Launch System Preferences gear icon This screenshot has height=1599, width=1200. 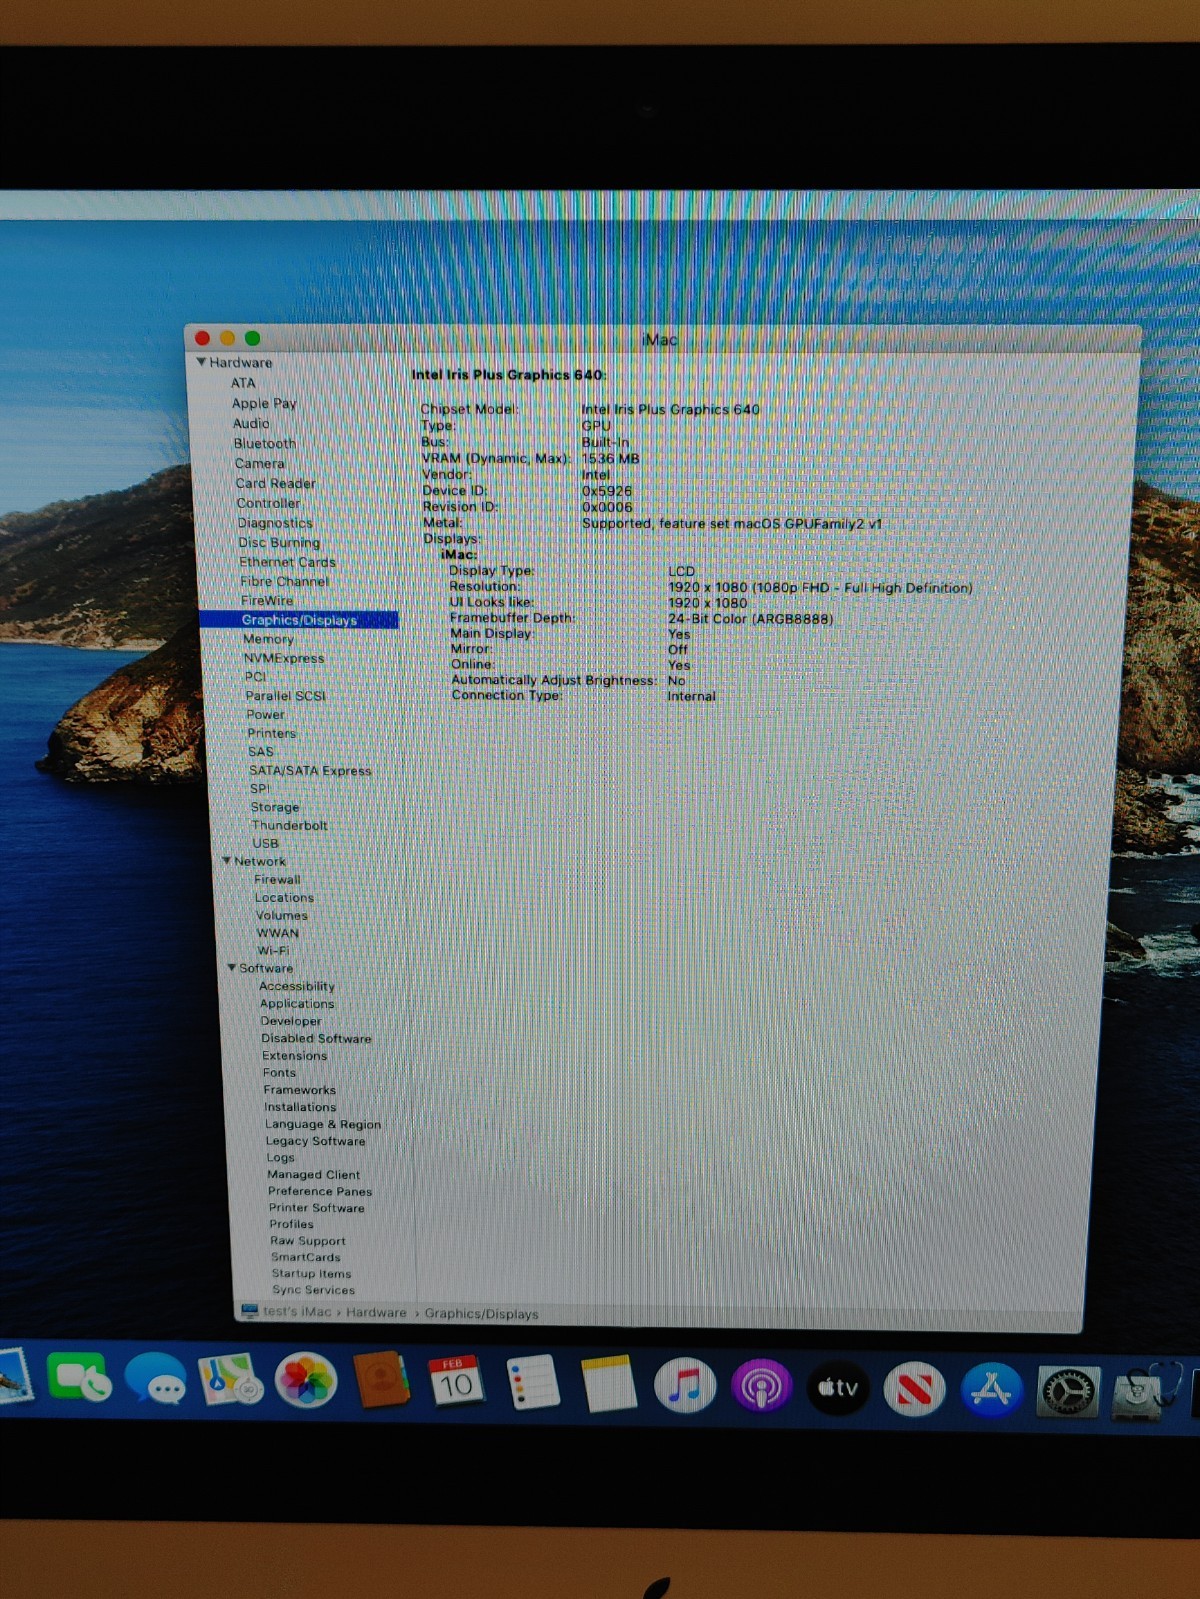click(x=1068, y=1391)
